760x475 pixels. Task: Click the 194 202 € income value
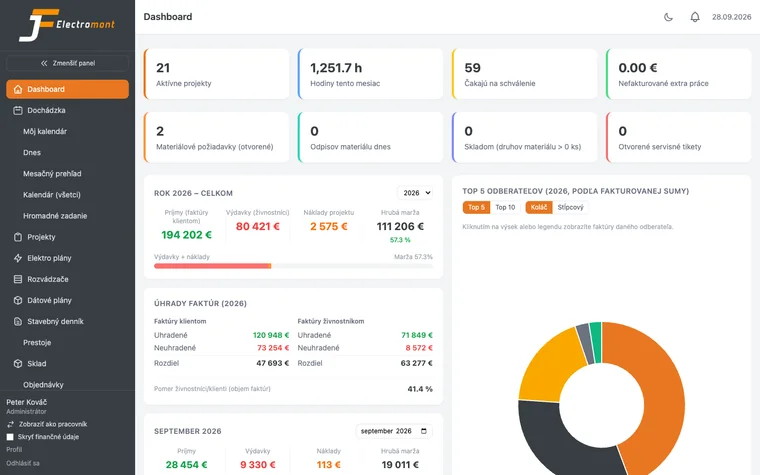point(186,235)
